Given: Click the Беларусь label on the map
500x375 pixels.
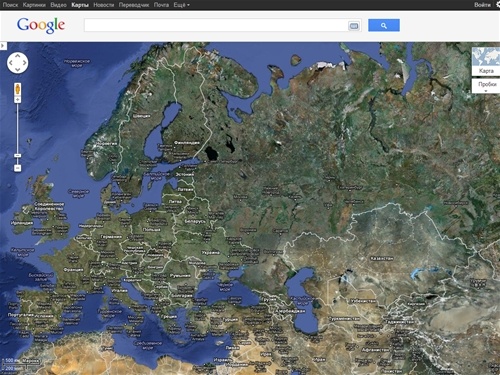Looking at the screenshot, I should pyautogui.click(x=195, y=221).
